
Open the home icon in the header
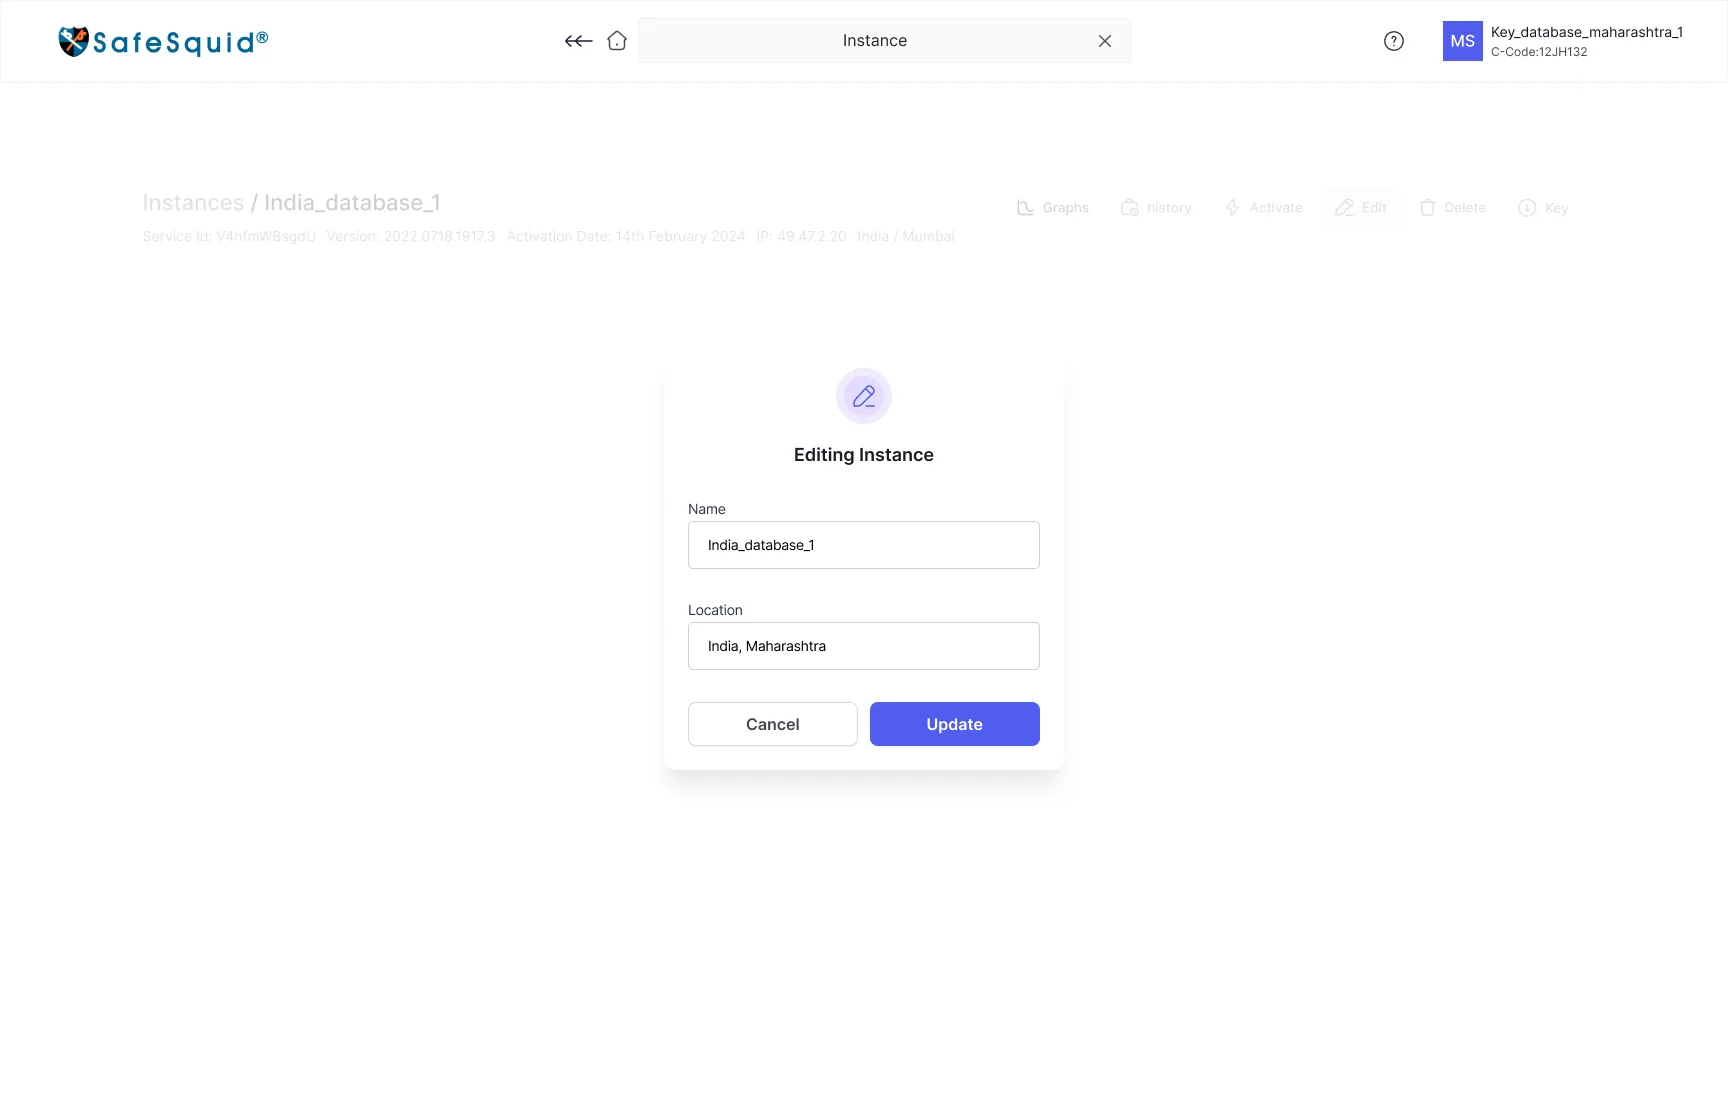[x=617, y=41]
